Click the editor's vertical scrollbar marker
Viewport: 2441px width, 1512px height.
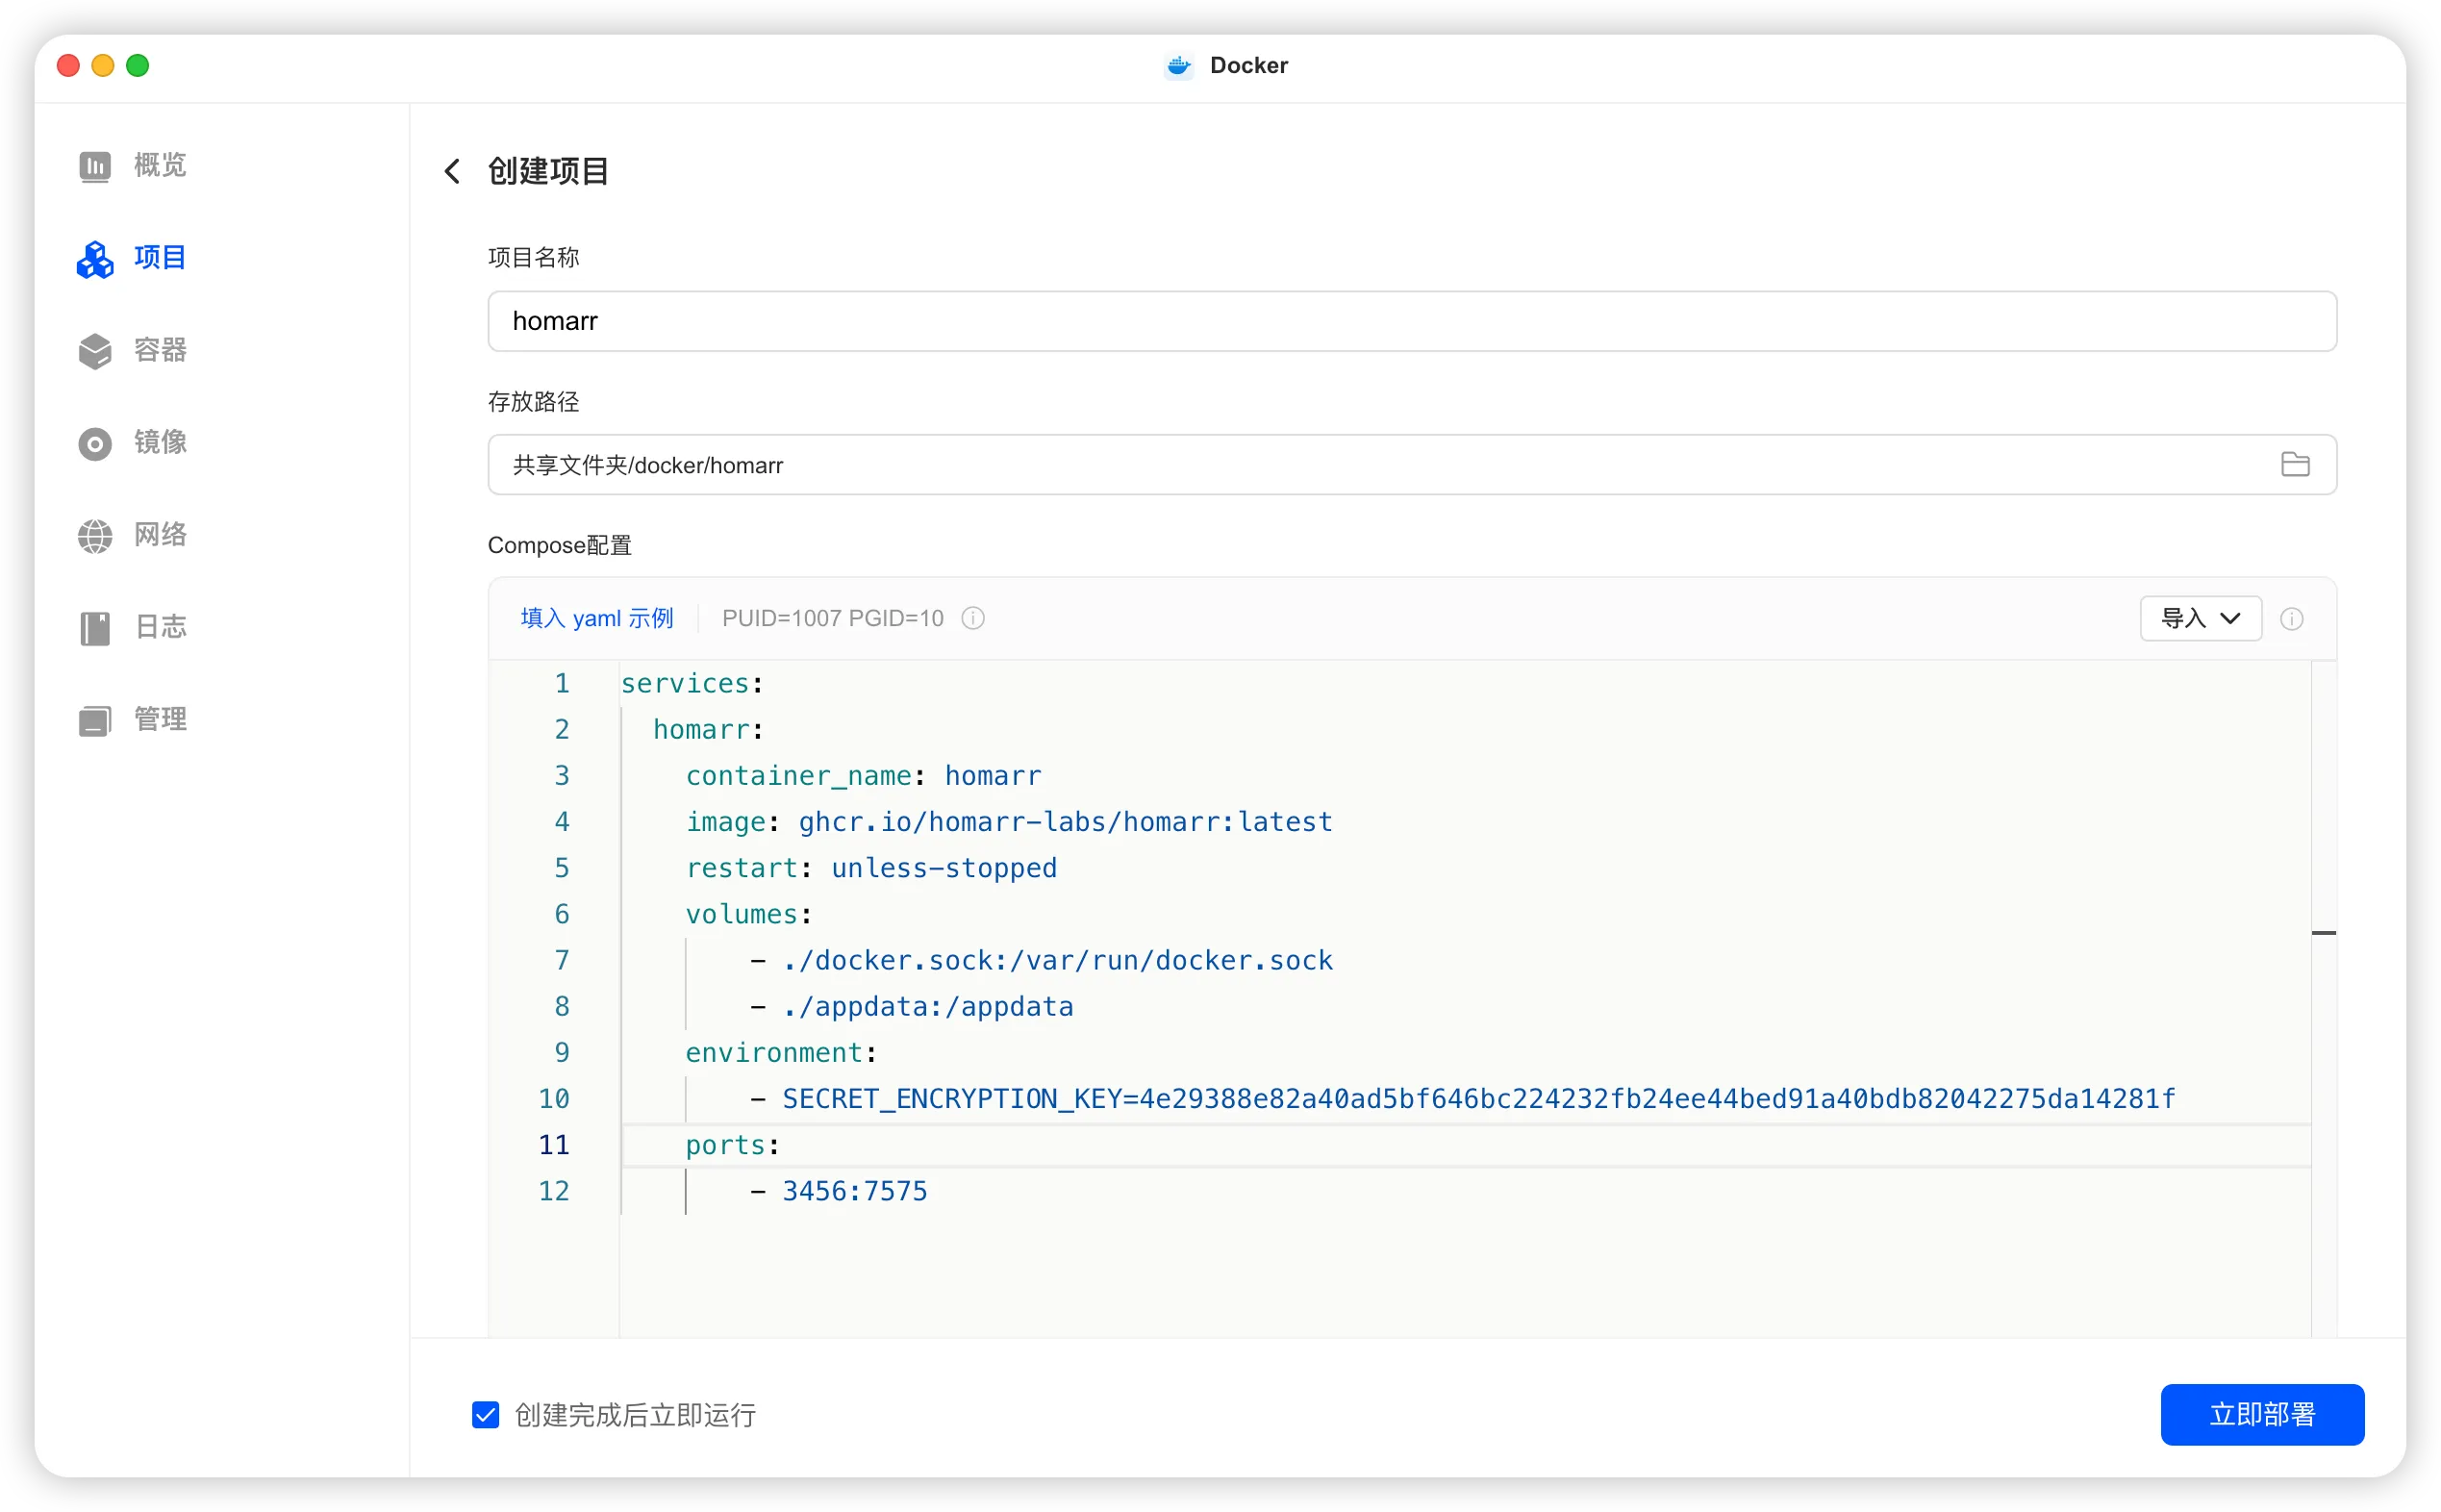coord(2323,933)
